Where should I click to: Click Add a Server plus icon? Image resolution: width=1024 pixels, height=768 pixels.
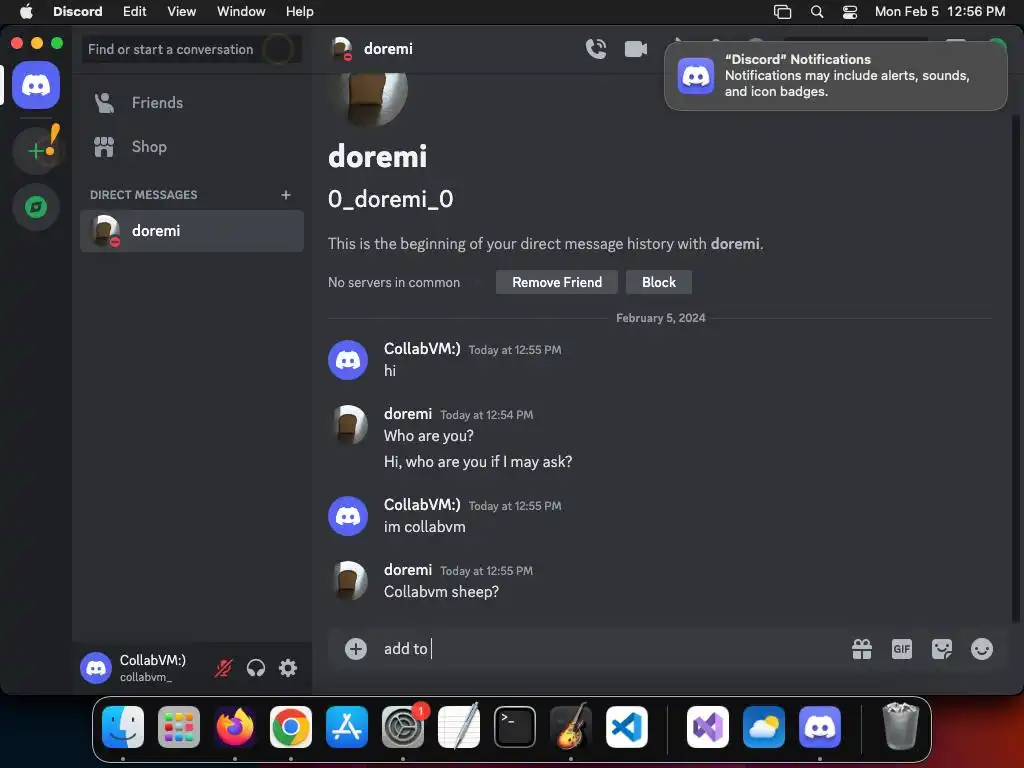tap(36, 151)
